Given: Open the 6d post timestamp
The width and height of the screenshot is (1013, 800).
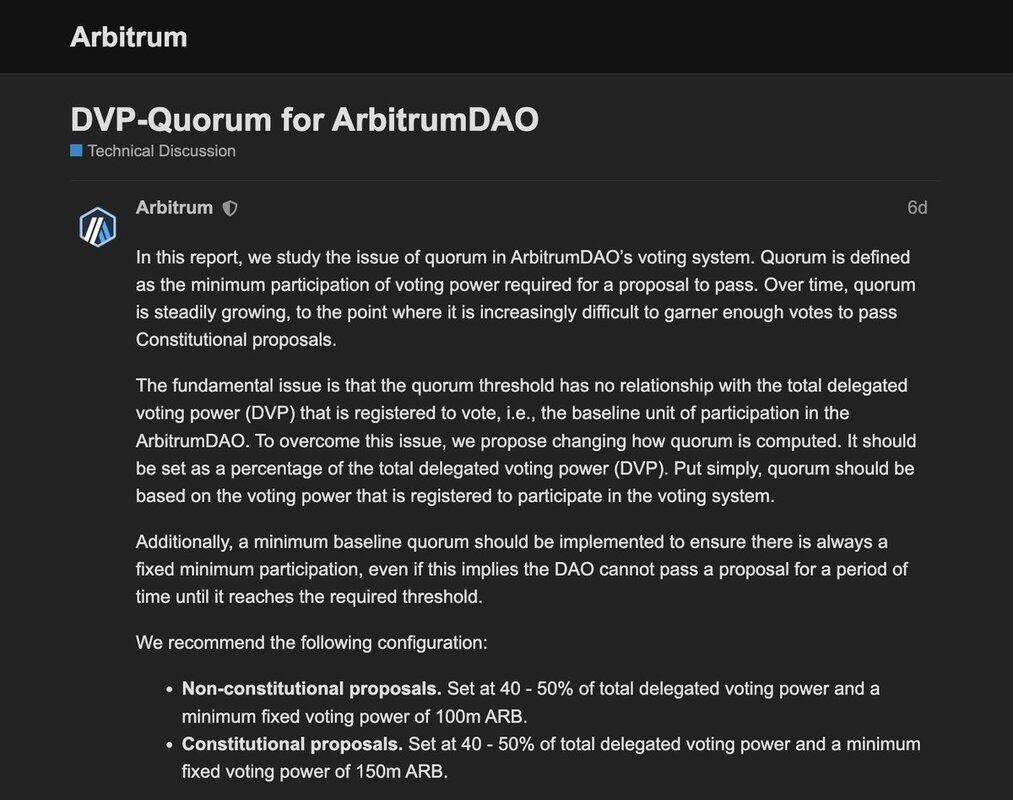Looking at the screenshot, I should [x=917, y=207].
